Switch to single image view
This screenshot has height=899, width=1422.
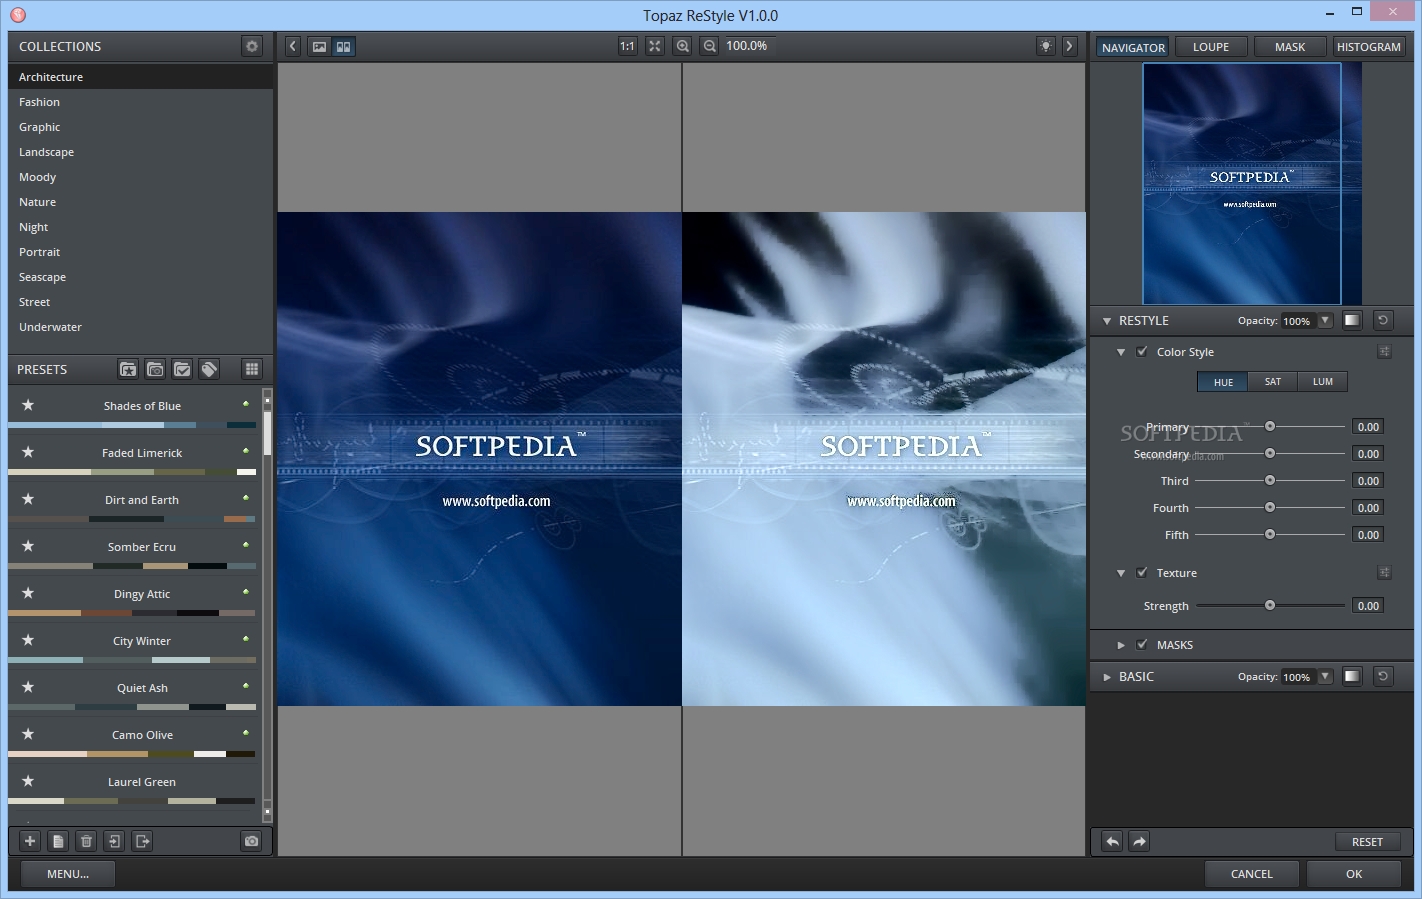point(319,46)
